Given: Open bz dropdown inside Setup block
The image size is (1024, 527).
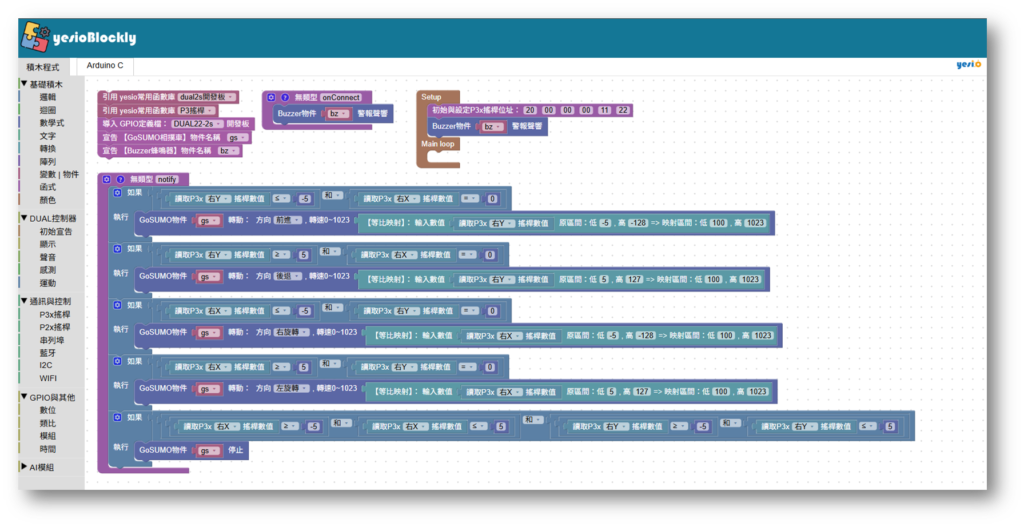Looking at the screenshot, I should 492,126.
